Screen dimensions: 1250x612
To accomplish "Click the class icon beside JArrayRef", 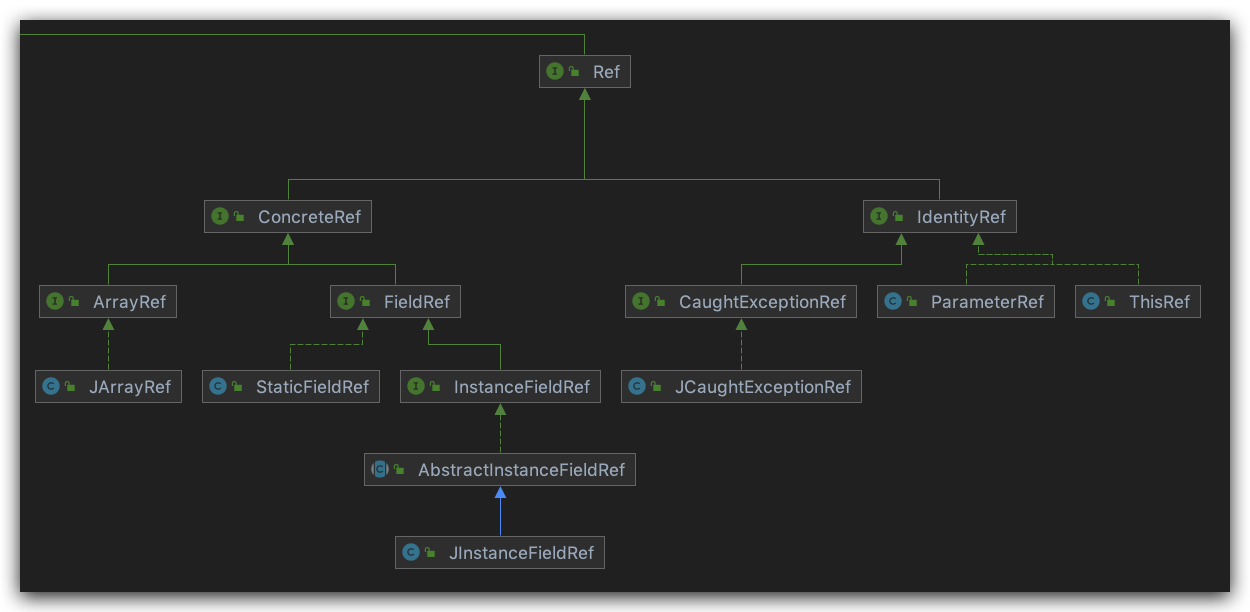I will (51, 387).
